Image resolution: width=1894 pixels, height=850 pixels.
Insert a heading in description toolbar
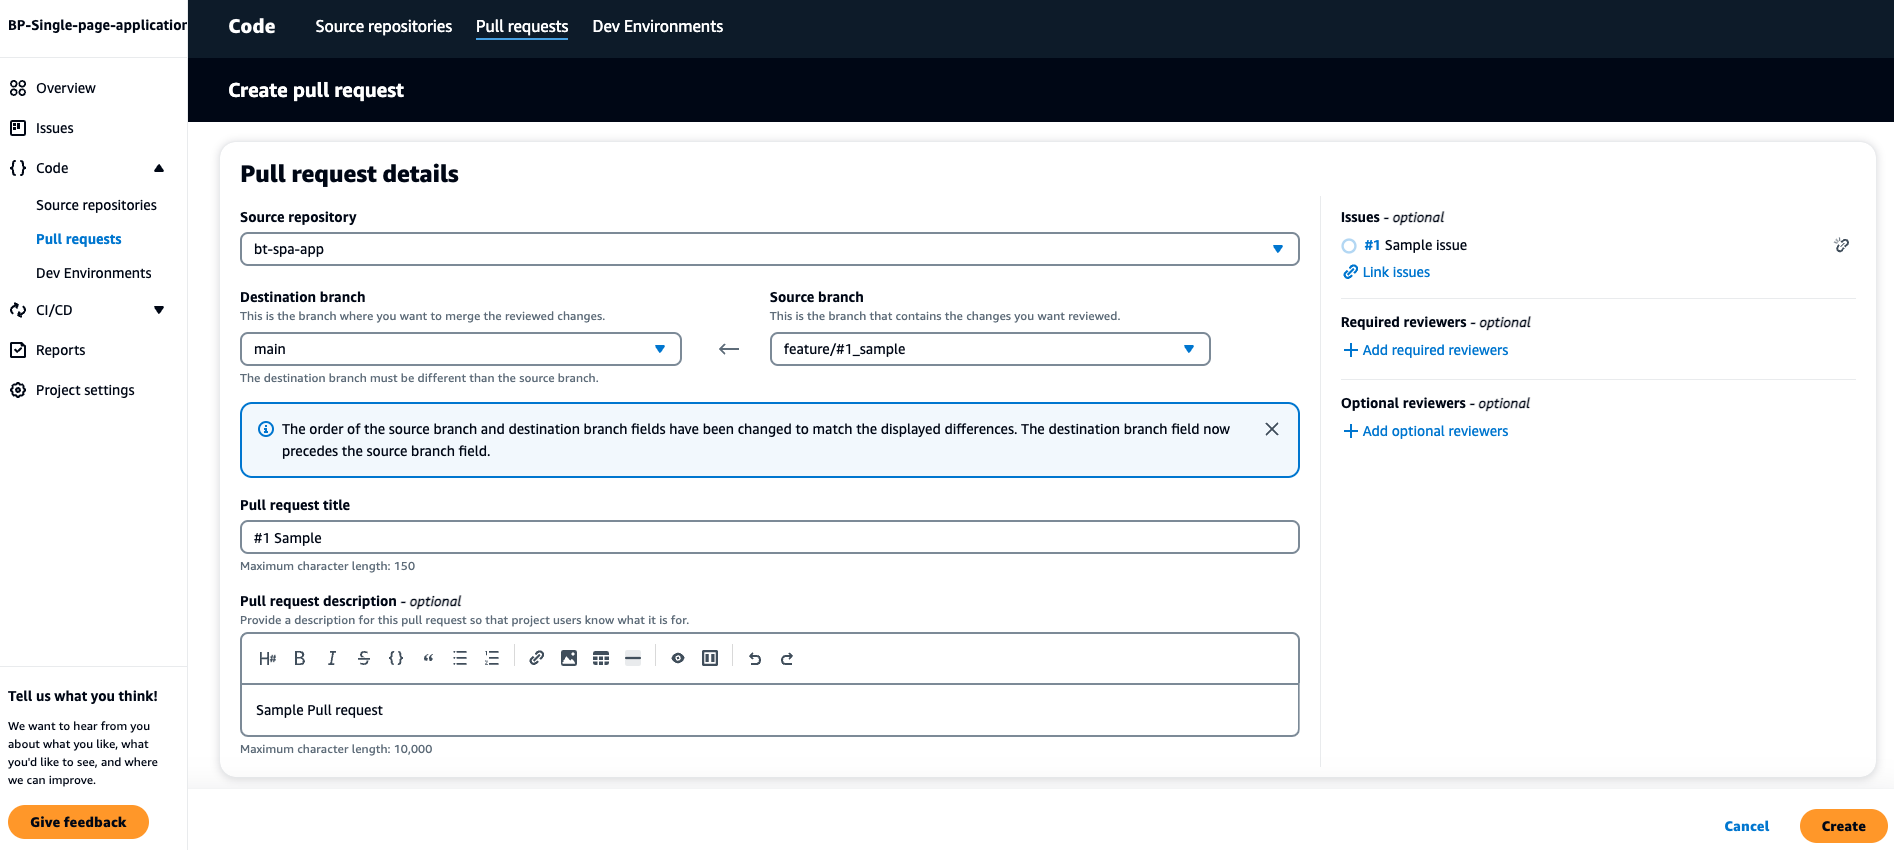pyautogui.click(x=267, y=658)
